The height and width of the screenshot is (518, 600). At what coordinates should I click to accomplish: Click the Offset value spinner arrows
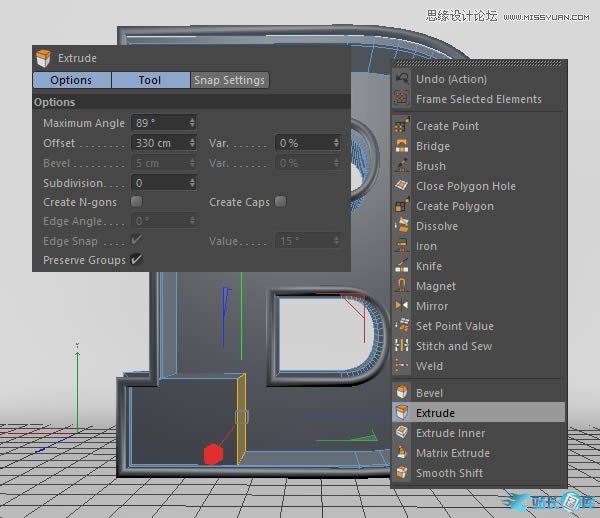pyautogui.click(x=192, y=143)
